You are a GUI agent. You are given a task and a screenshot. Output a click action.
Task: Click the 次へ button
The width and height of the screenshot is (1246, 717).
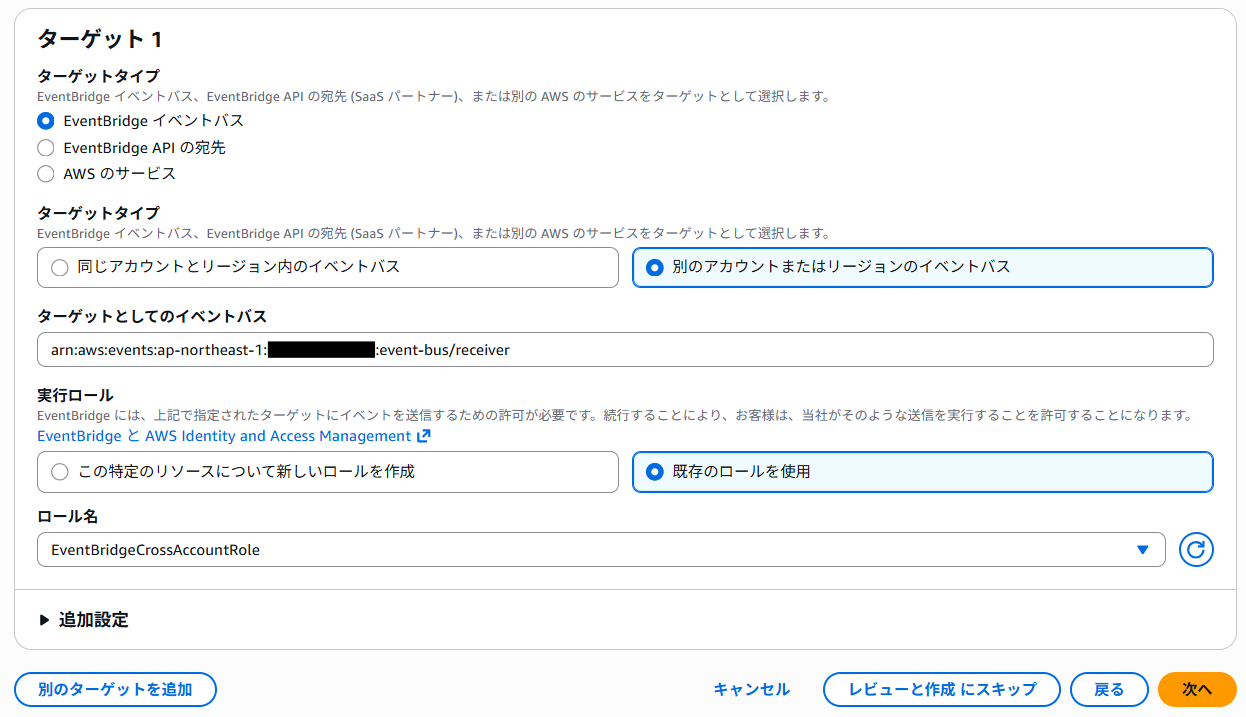[1197, 689]
